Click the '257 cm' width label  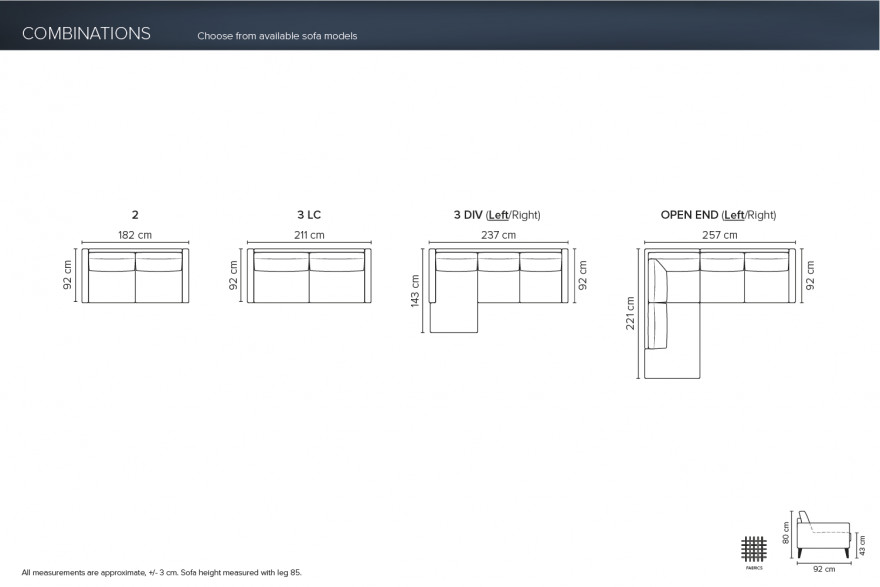point(719,235)
